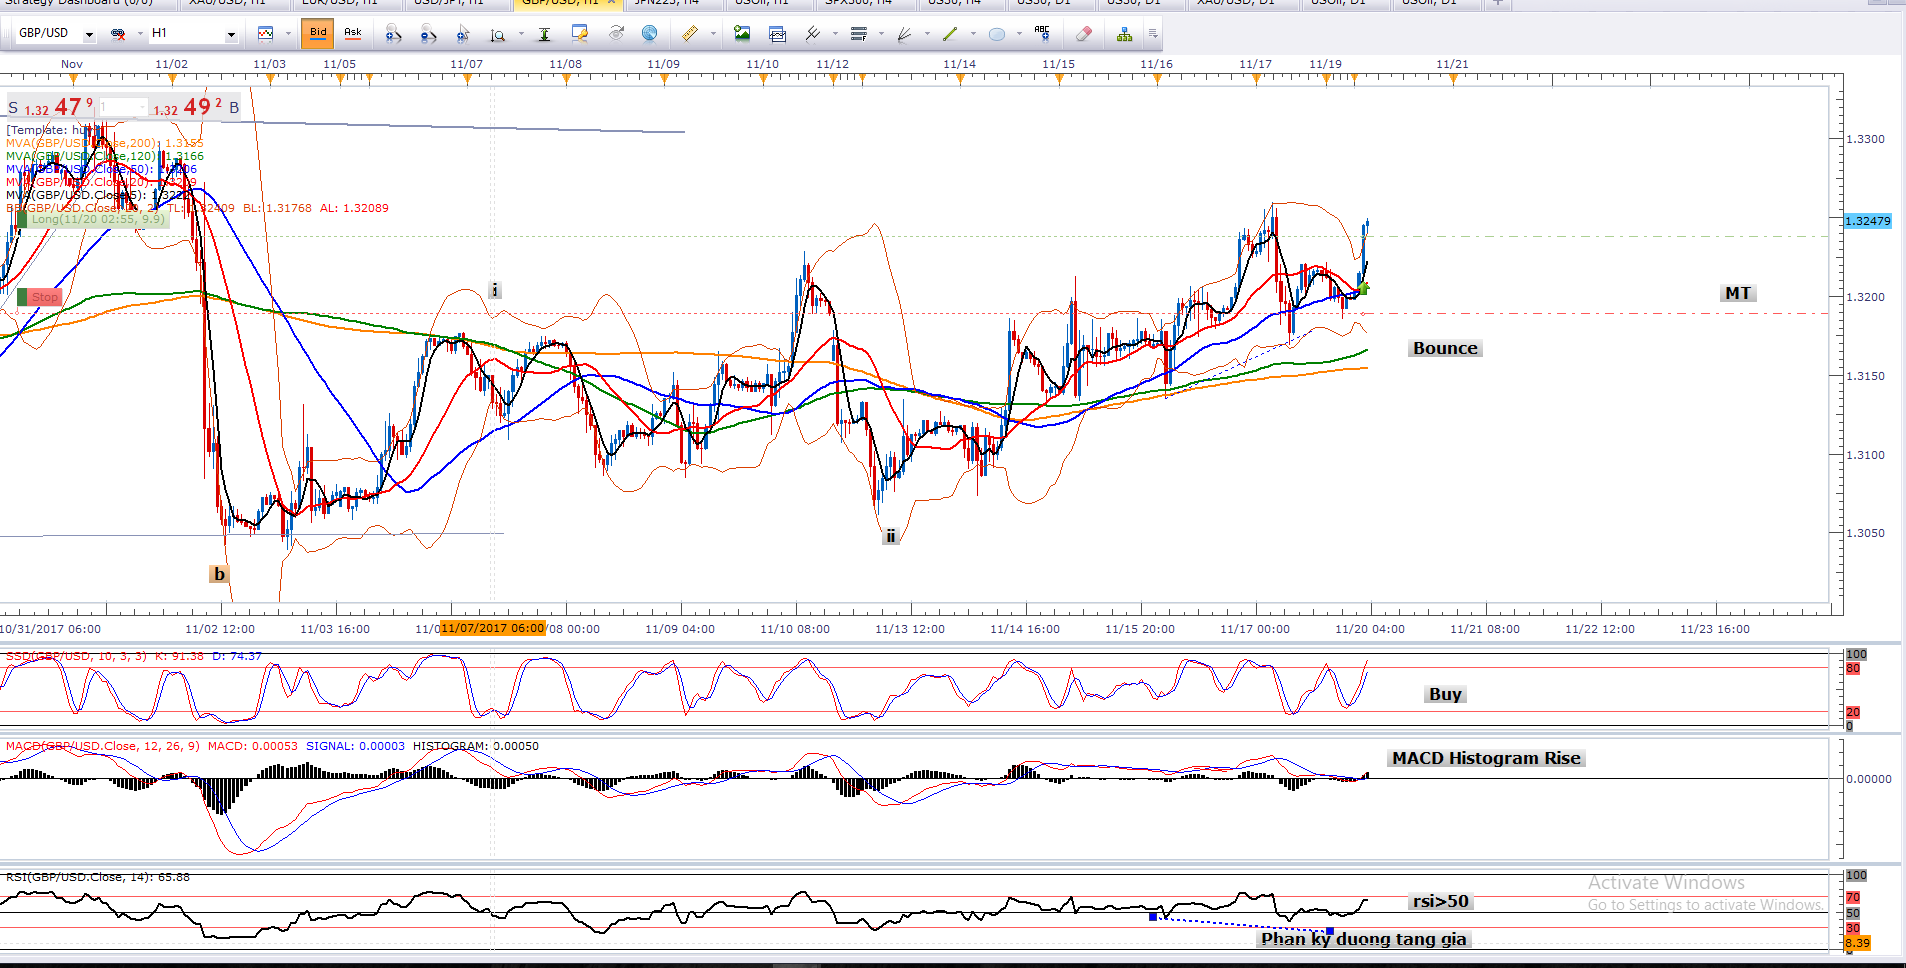The height and width of the screenshot is (968, 1906).
Task: Click the ellipse shape drawing tool
Action: pyautogui.click(x=997, y=34)
